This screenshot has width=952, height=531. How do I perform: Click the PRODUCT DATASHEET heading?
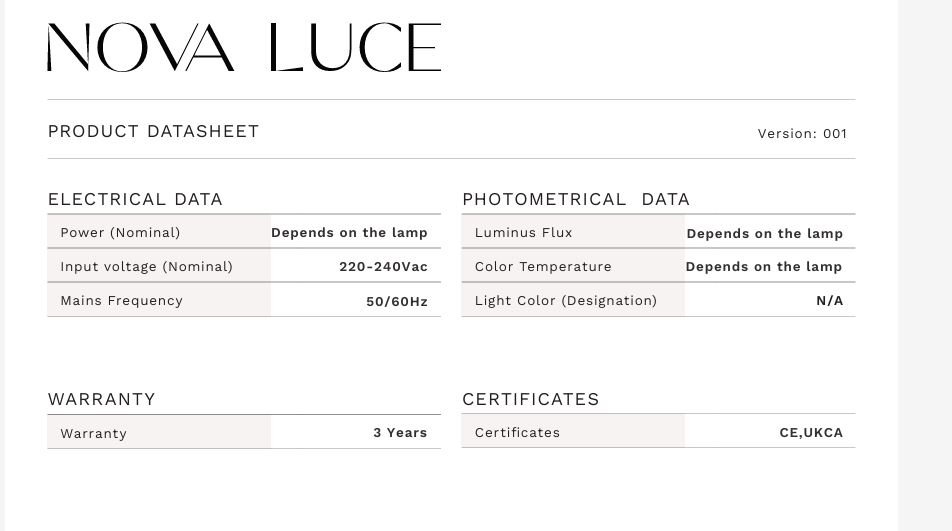tap(153, 131)
